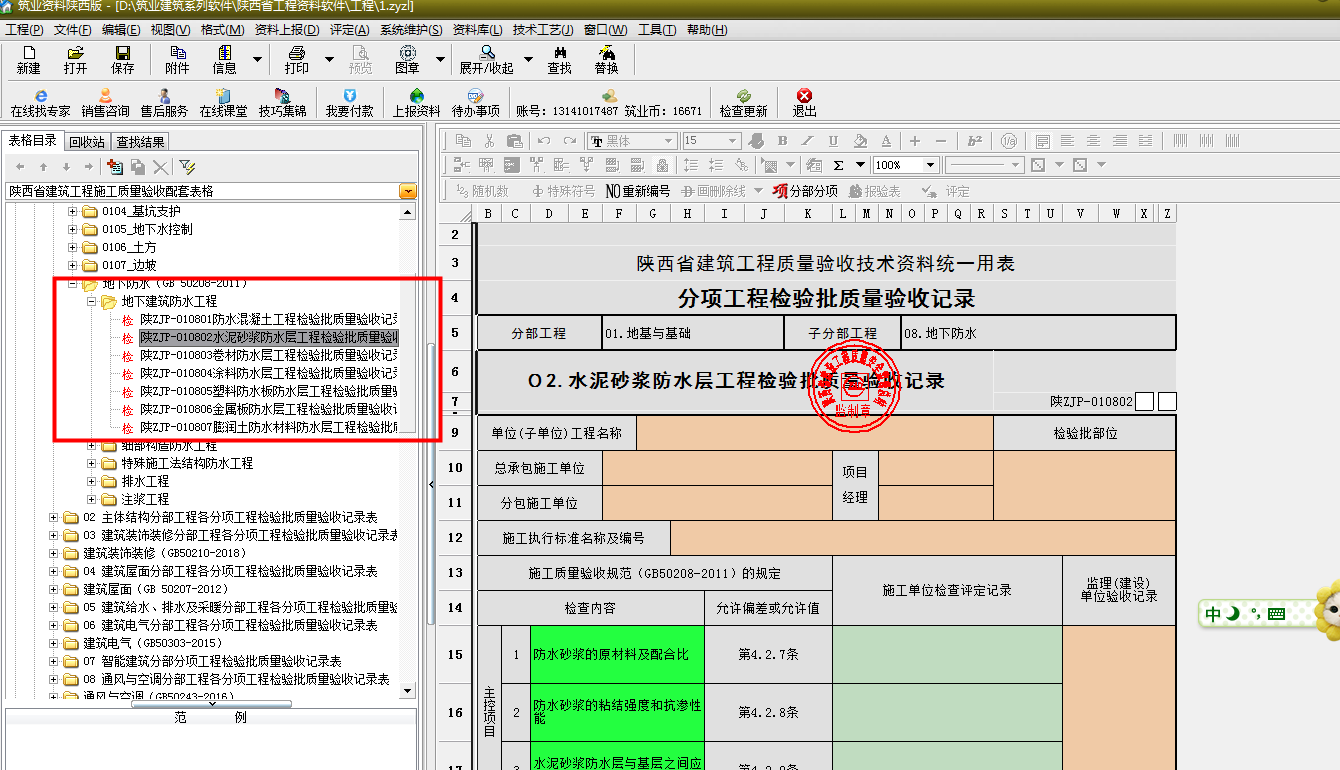Click 检查更新 to check for updates
This screenshot has width=1340, height=770.
[x=743, y=103]
